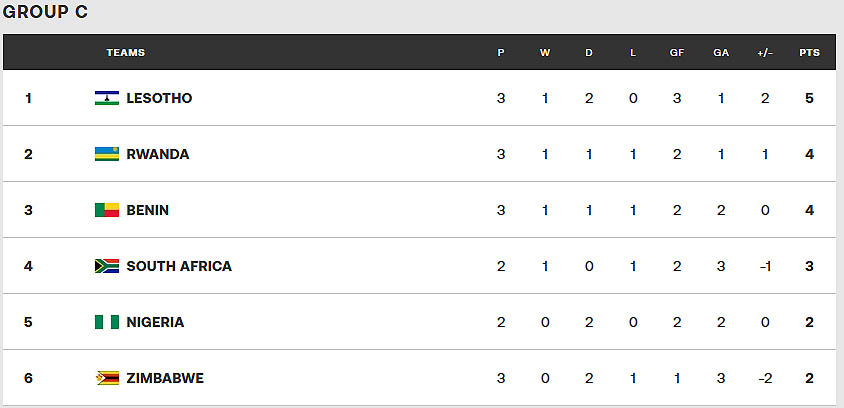Click the GA column header
The image size is (844, 408).
click(721, 53)
